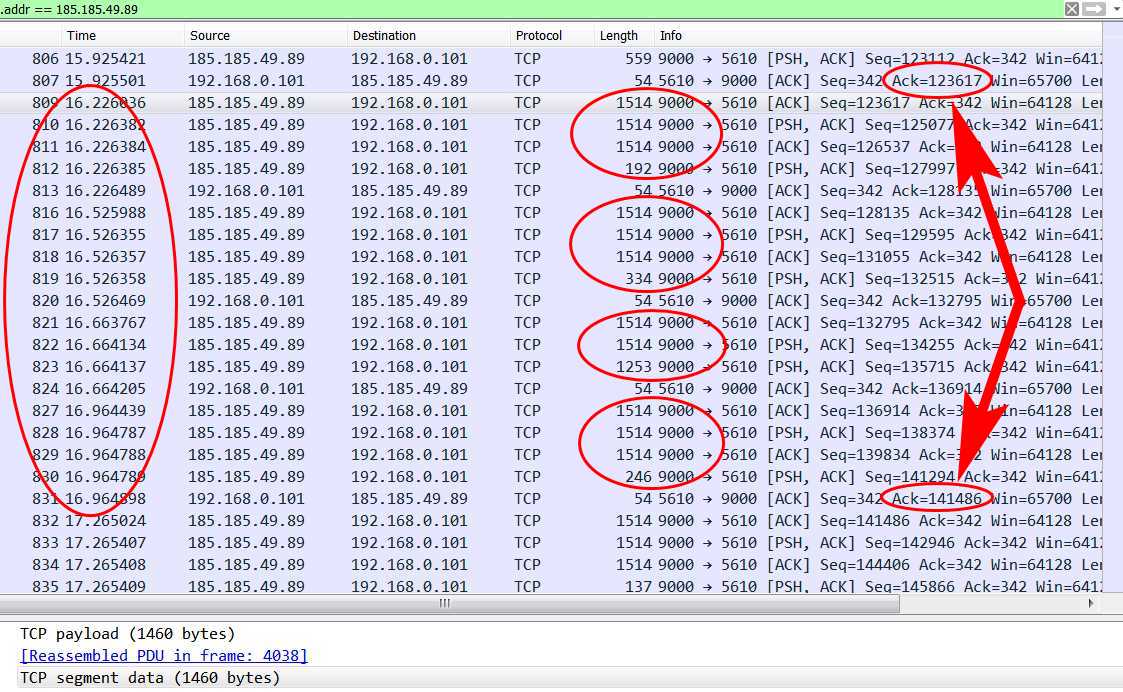Open the filter history dropdown arrow
Screen dimensions: 1123x692
1115,9
